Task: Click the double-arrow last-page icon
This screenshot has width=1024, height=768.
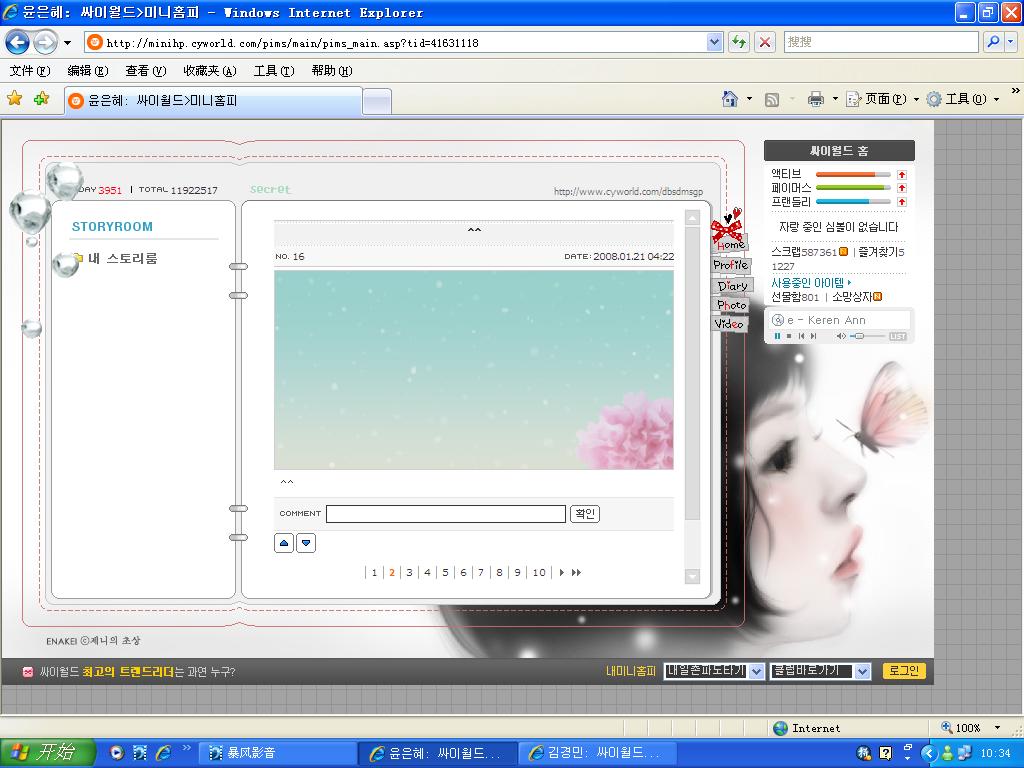Action: pyautogui.click(x=576, y=572)
